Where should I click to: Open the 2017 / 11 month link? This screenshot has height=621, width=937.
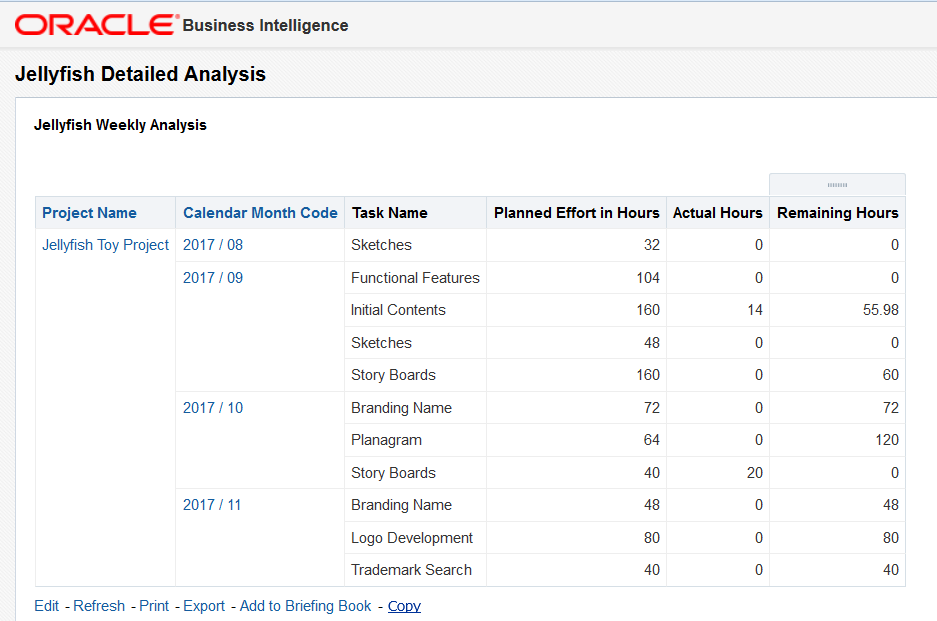point(212,505)
